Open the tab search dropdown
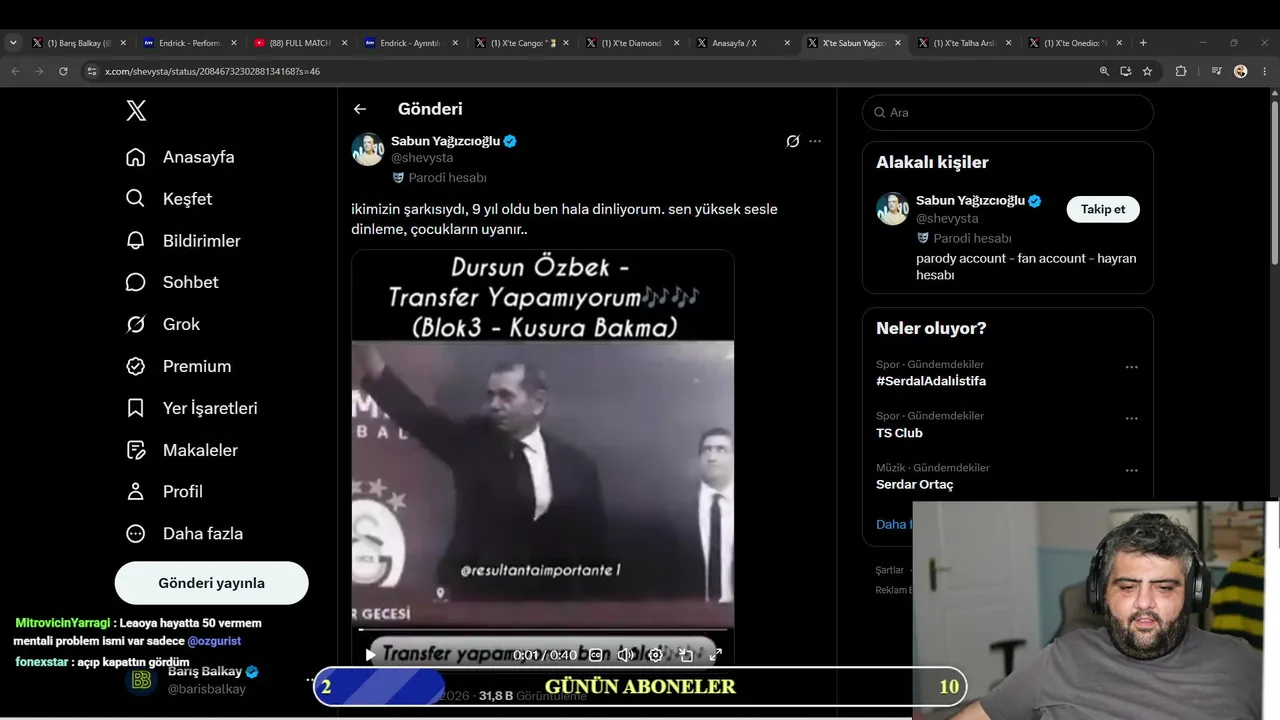The width and height of the screenshot is (1280, 720). [13, 43]
